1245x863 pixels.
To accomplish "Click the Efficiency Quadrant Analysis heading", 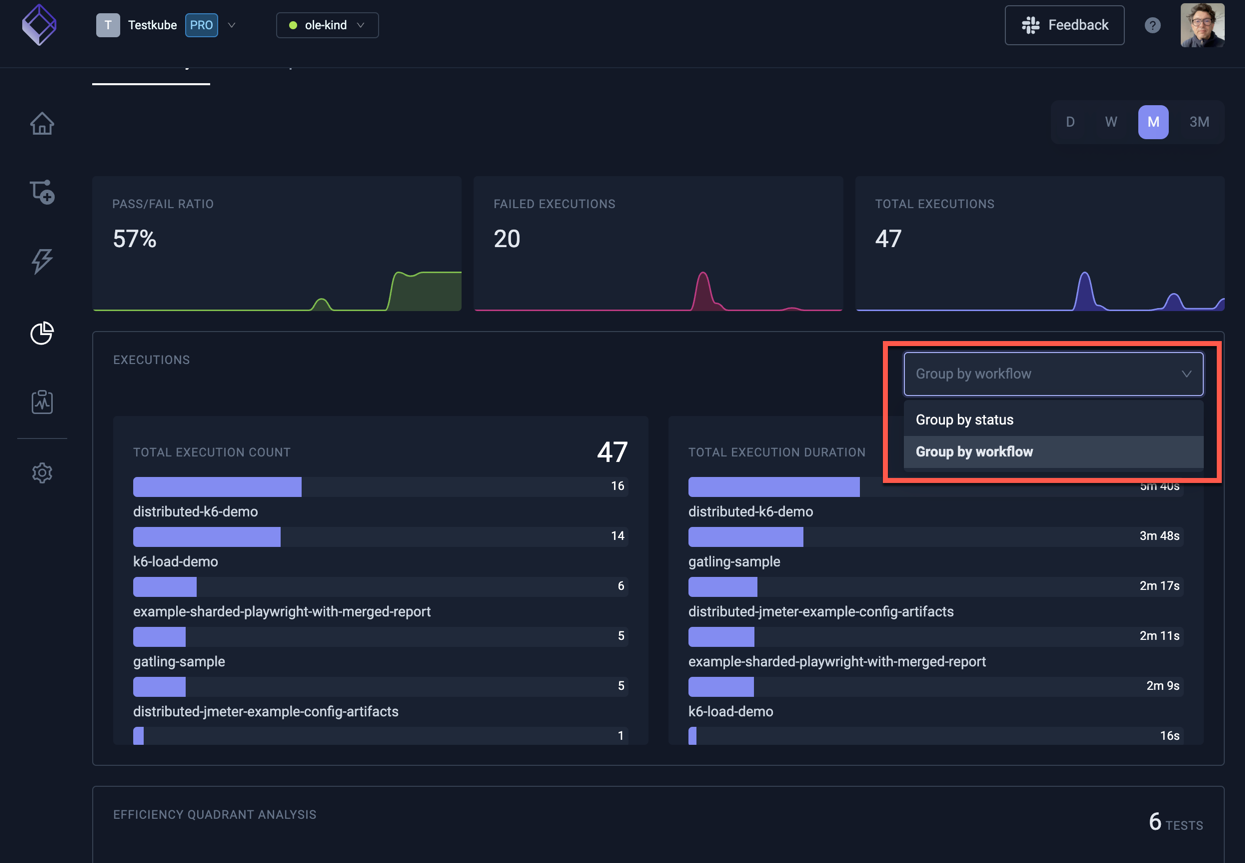I will point(215,815).
